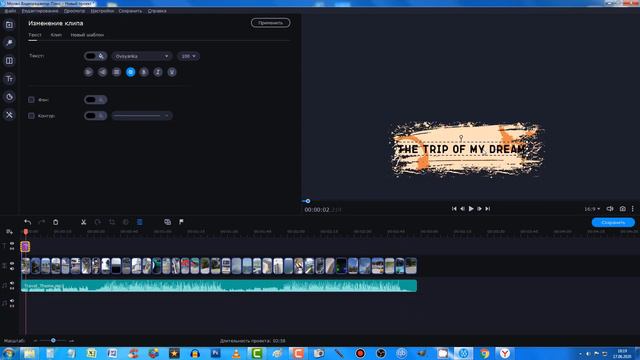
Task: Split clip using the scissors icon
Action: 83,222
